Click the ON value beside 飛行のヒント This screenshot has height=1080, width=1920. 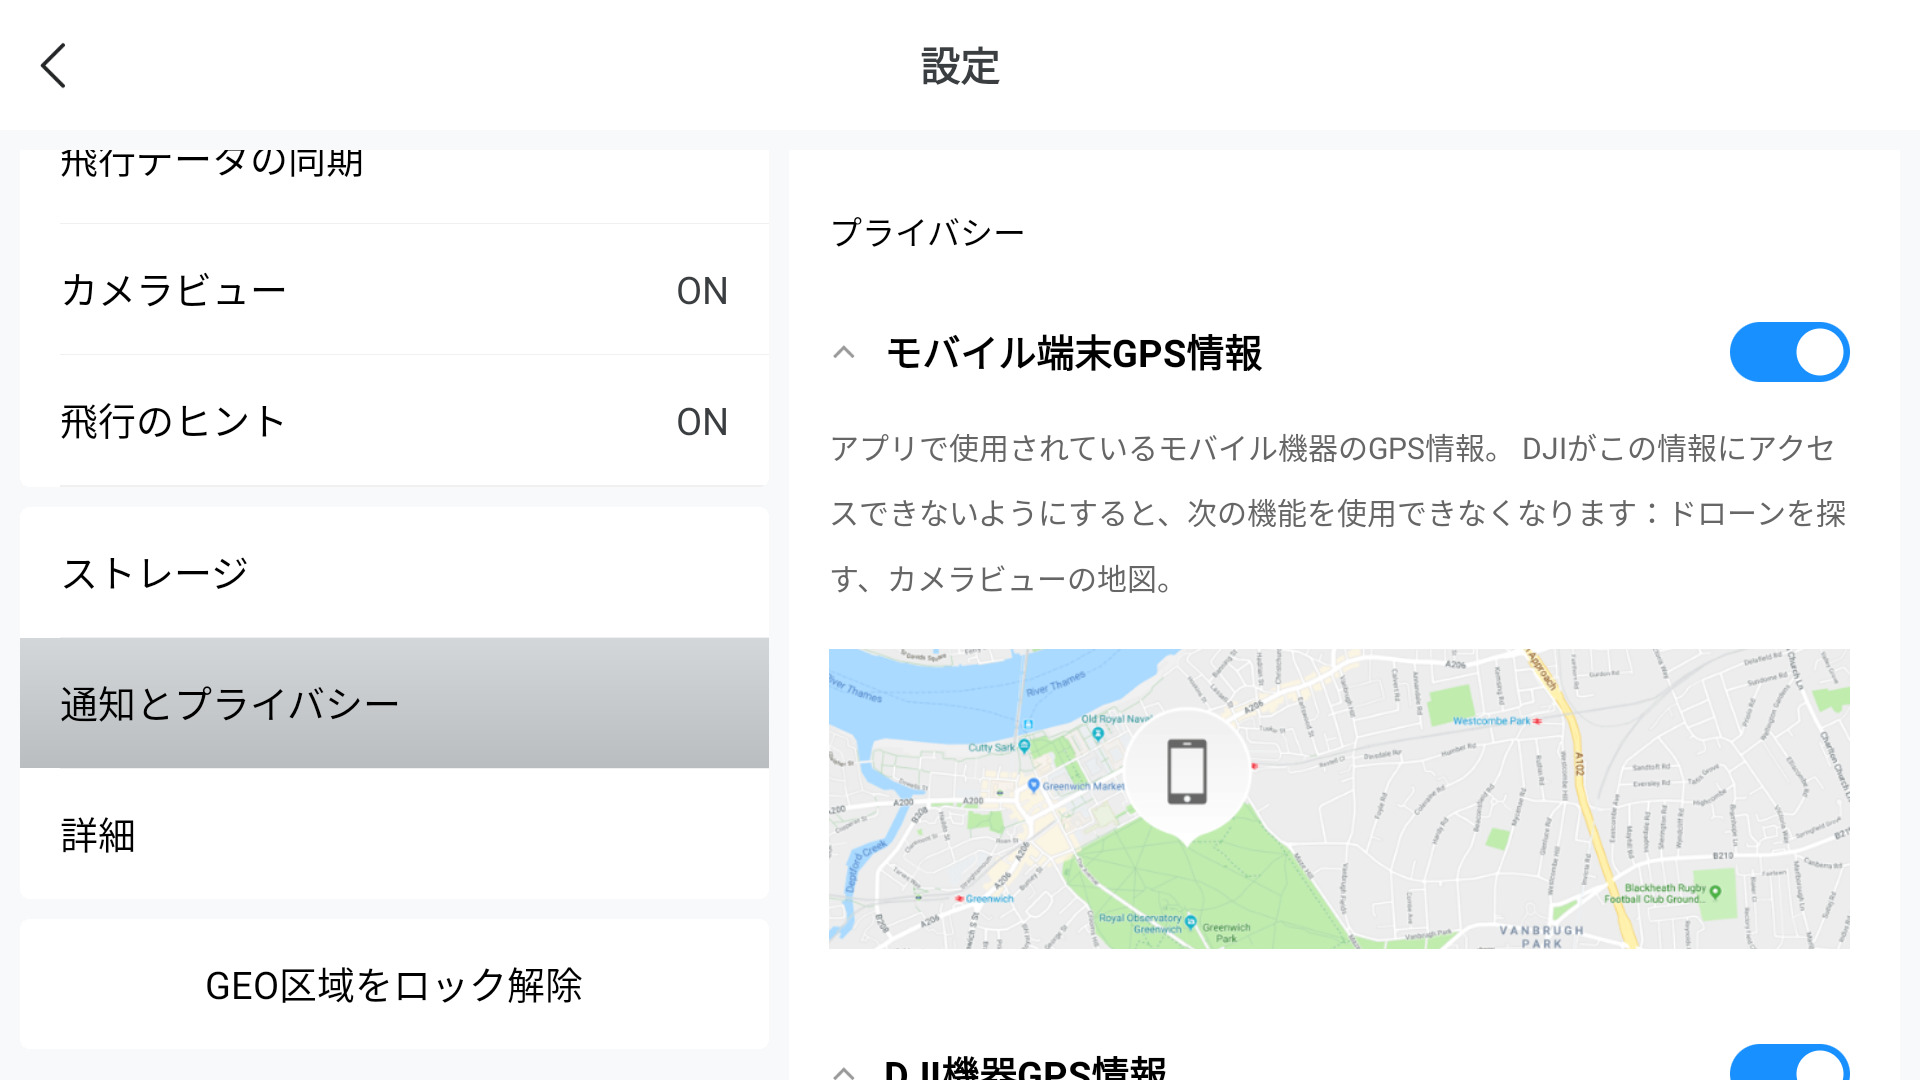[x=702, y=422]
